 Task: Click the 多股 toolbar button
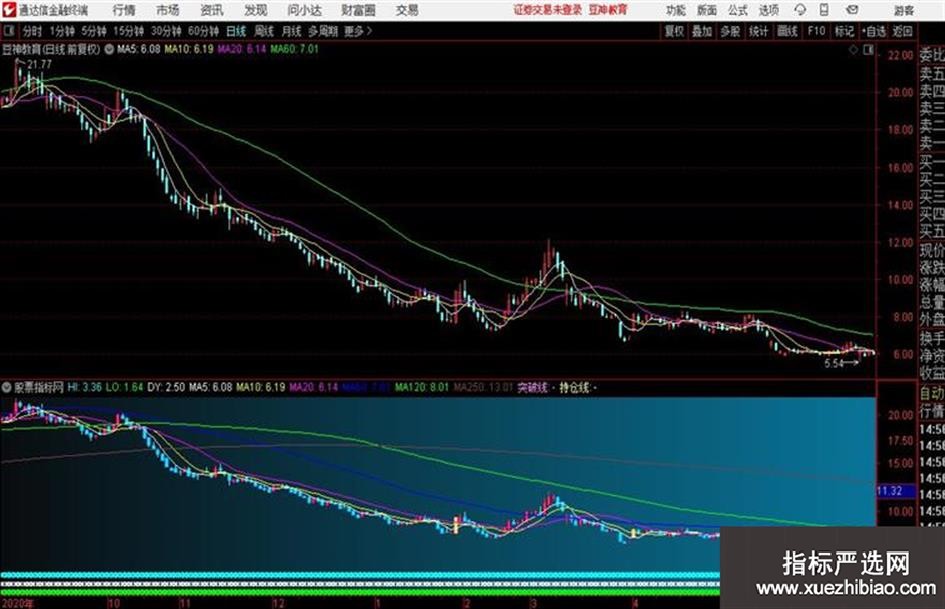pyautogui.click(x=730, y=31)
